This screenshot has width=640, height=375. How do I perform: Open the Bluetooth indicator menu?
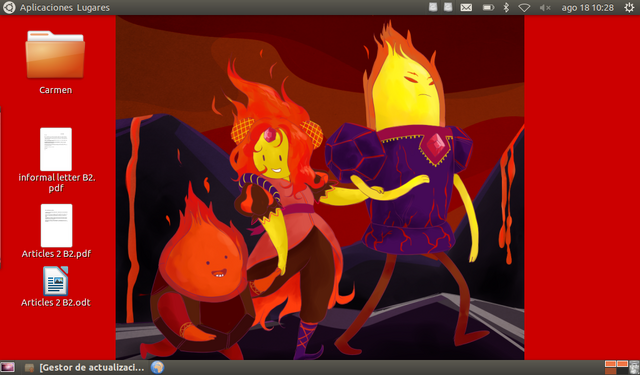pyautogui.click(x=506, y=7)
